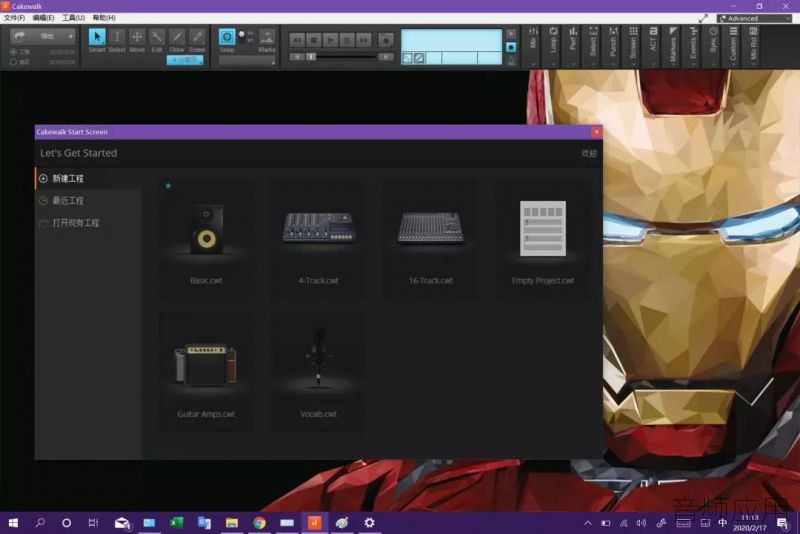The width and height of the screenshot is (800, 534).
Task: Select 打开现有工程 in Start Screen sidebar
Action: click(88, 223)
